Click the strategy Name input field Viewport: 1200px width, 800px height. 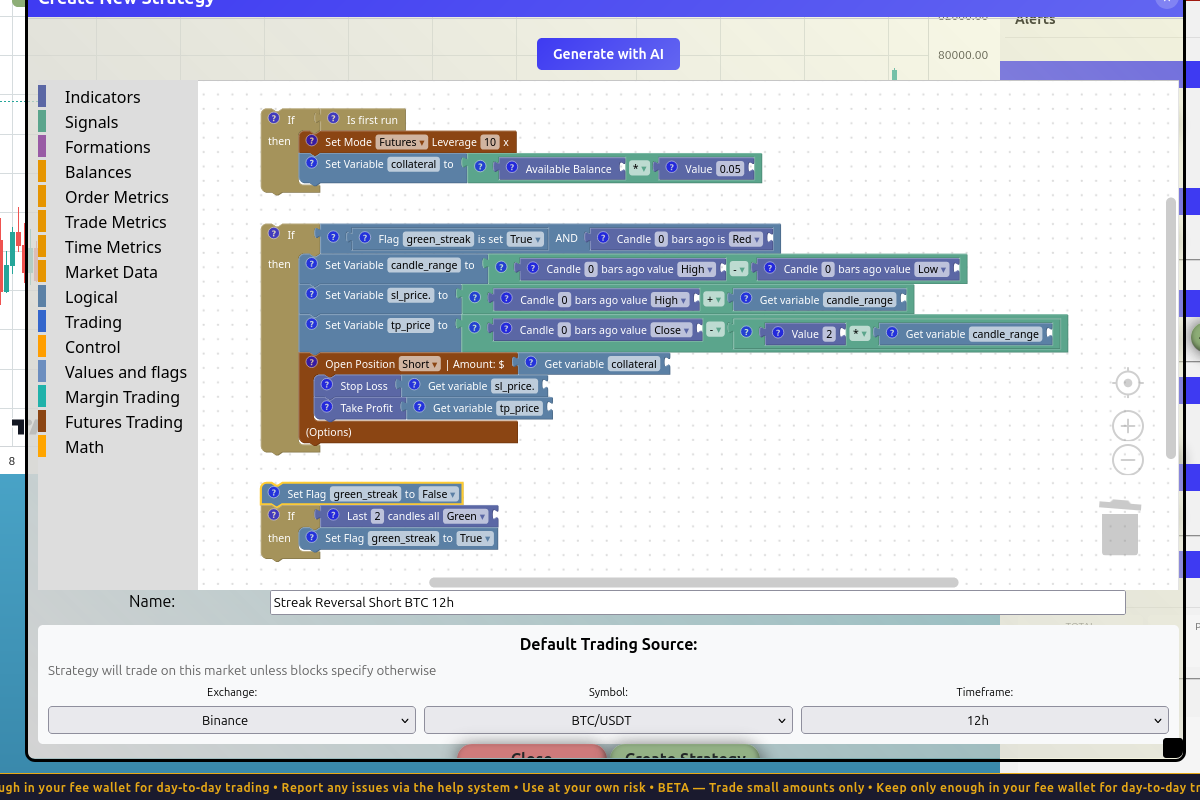point(698,602)
